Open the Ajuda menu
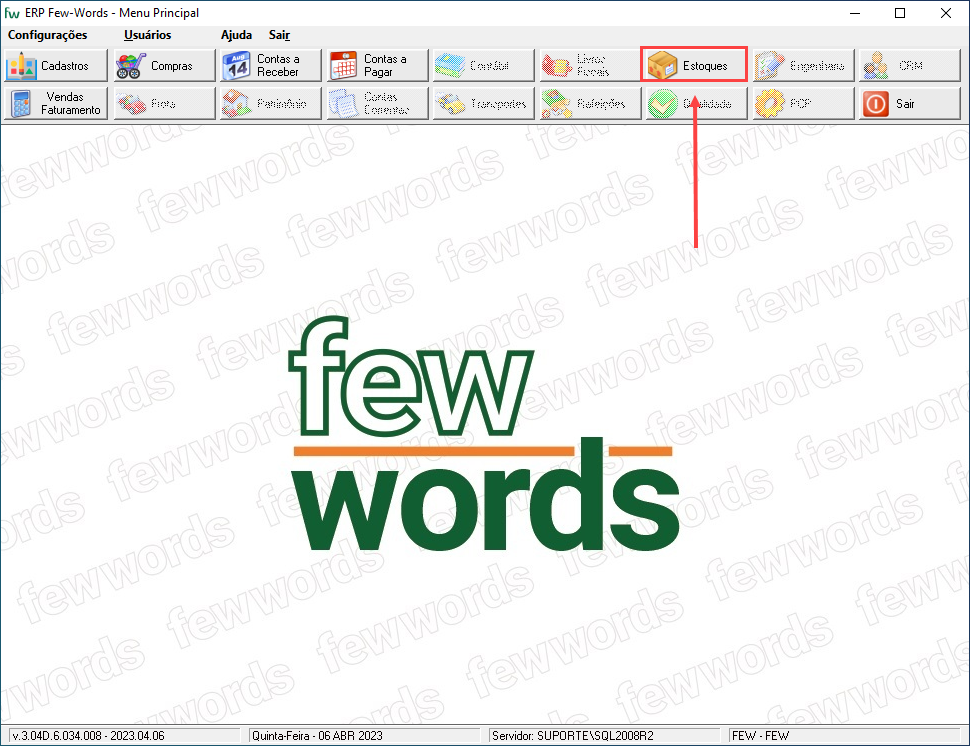Image resolution: width=970 pixels, height=746 pixels. point(236,35)
